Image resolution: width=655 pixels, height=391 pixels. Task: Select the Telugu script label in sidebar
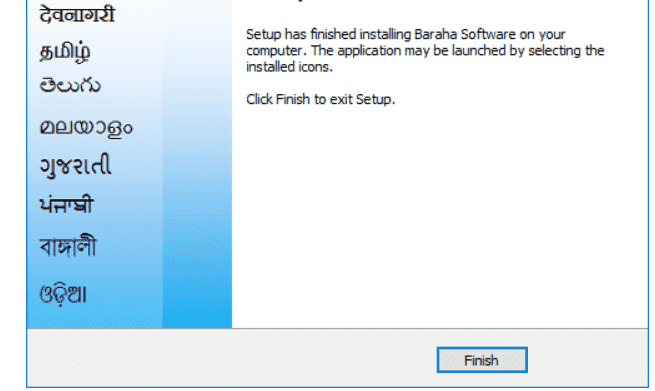click(x=70, y=86)
